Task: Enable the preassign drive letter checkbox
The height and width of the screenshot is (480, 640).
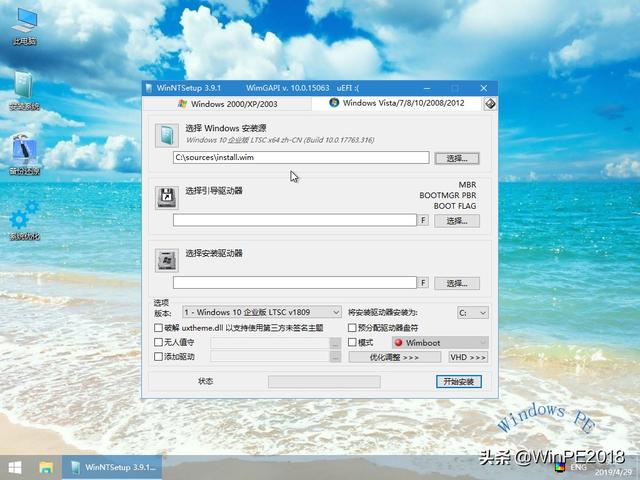Action: pos(352,328)
